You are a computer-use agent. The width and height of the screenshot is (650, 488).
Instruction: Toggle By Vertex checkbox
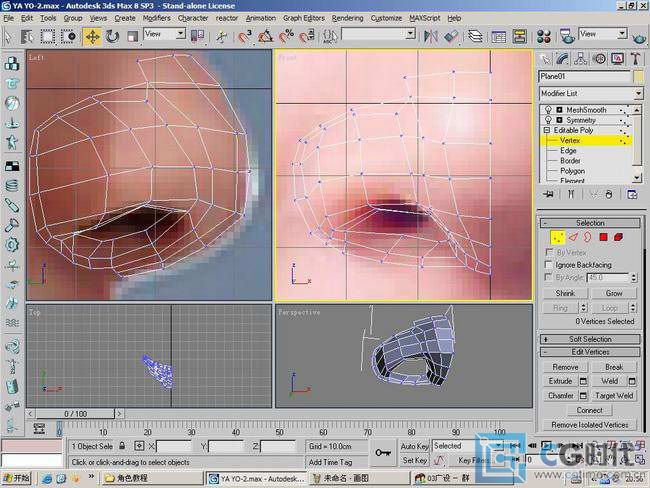coord(548,252)
